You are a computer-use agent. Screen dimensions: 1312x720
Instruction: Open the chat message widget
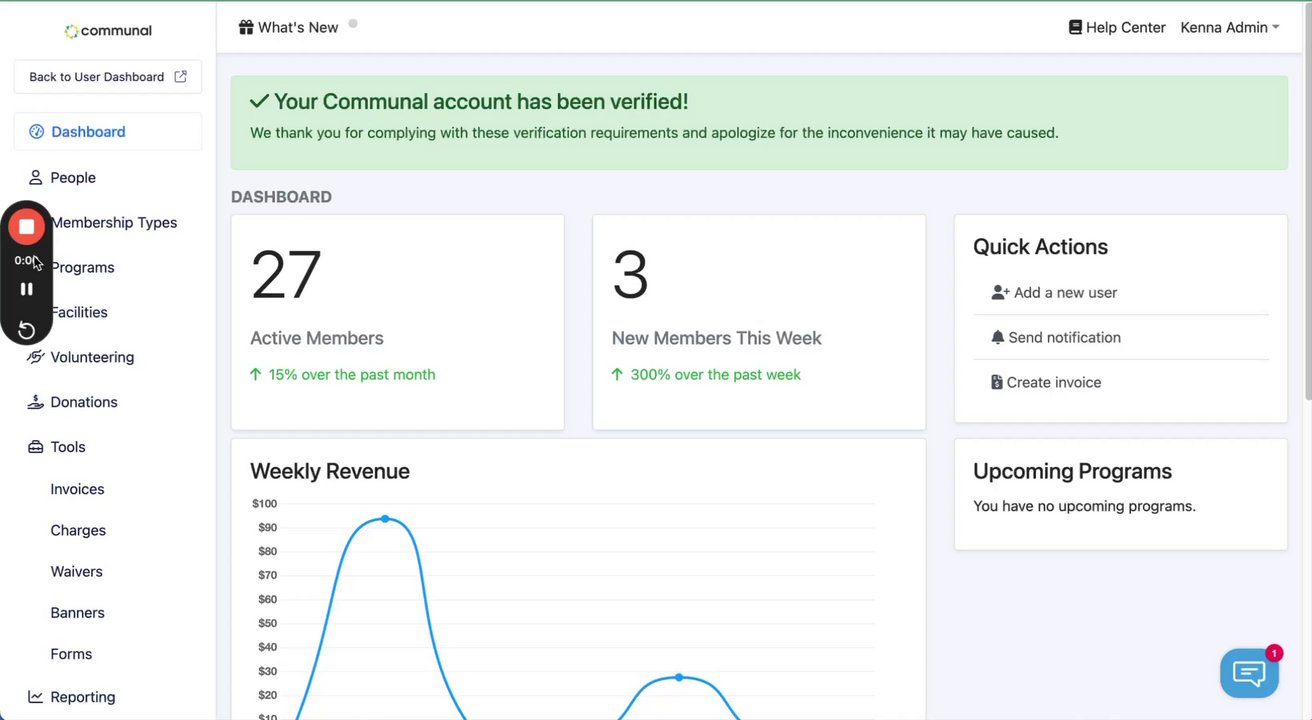tap(1249, 673)
